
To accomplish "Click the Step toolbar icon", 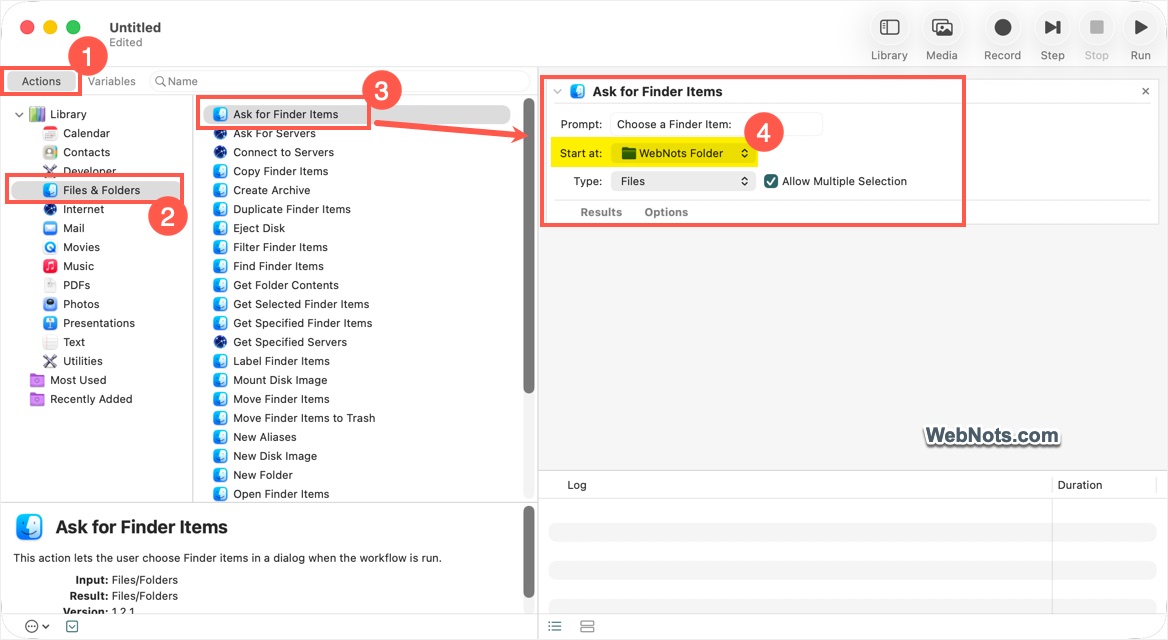I will 1053,28.
